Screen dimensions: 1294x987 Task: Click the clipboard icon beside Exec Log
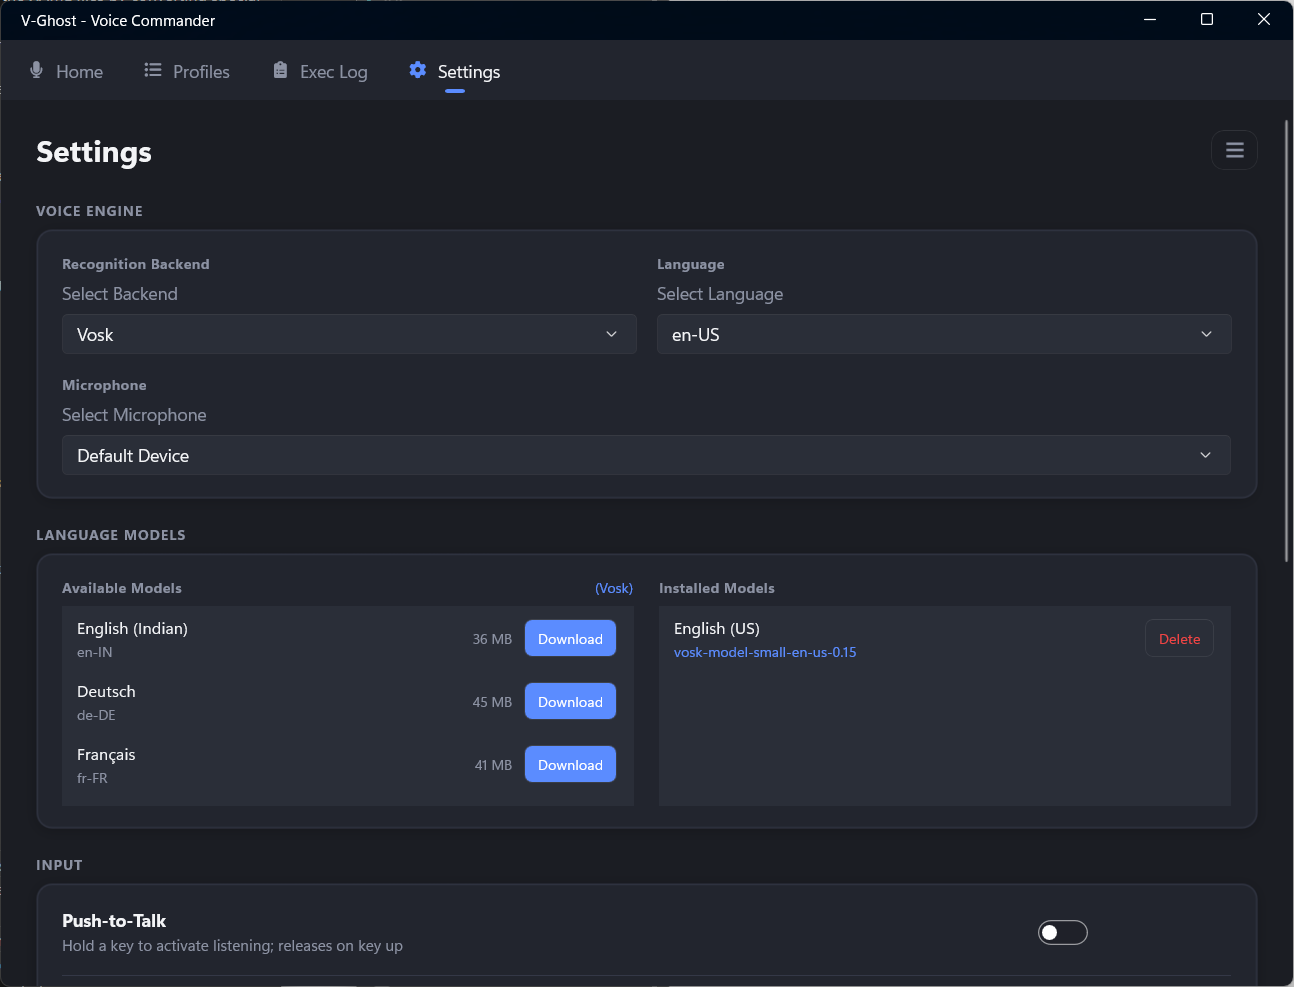click(280, 70)
